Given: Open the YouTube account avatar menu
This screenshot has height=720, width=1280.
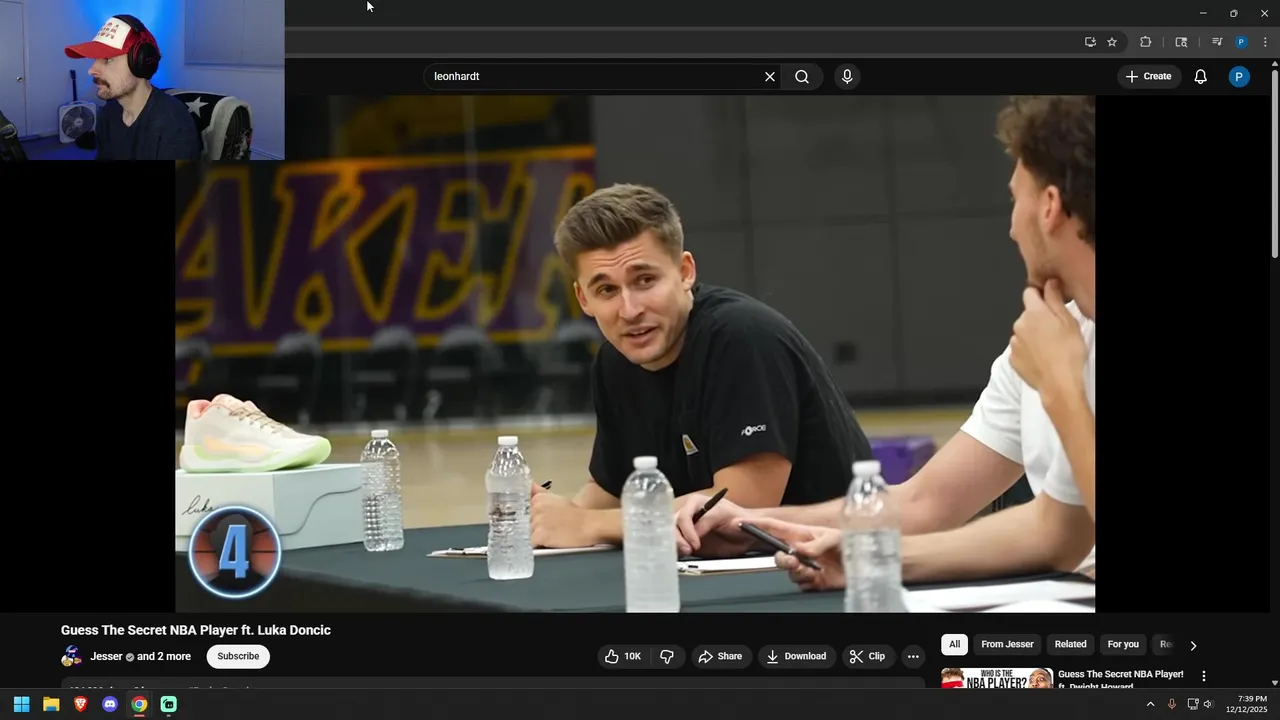Looking at the screenshot, I should coord(1239,77).
